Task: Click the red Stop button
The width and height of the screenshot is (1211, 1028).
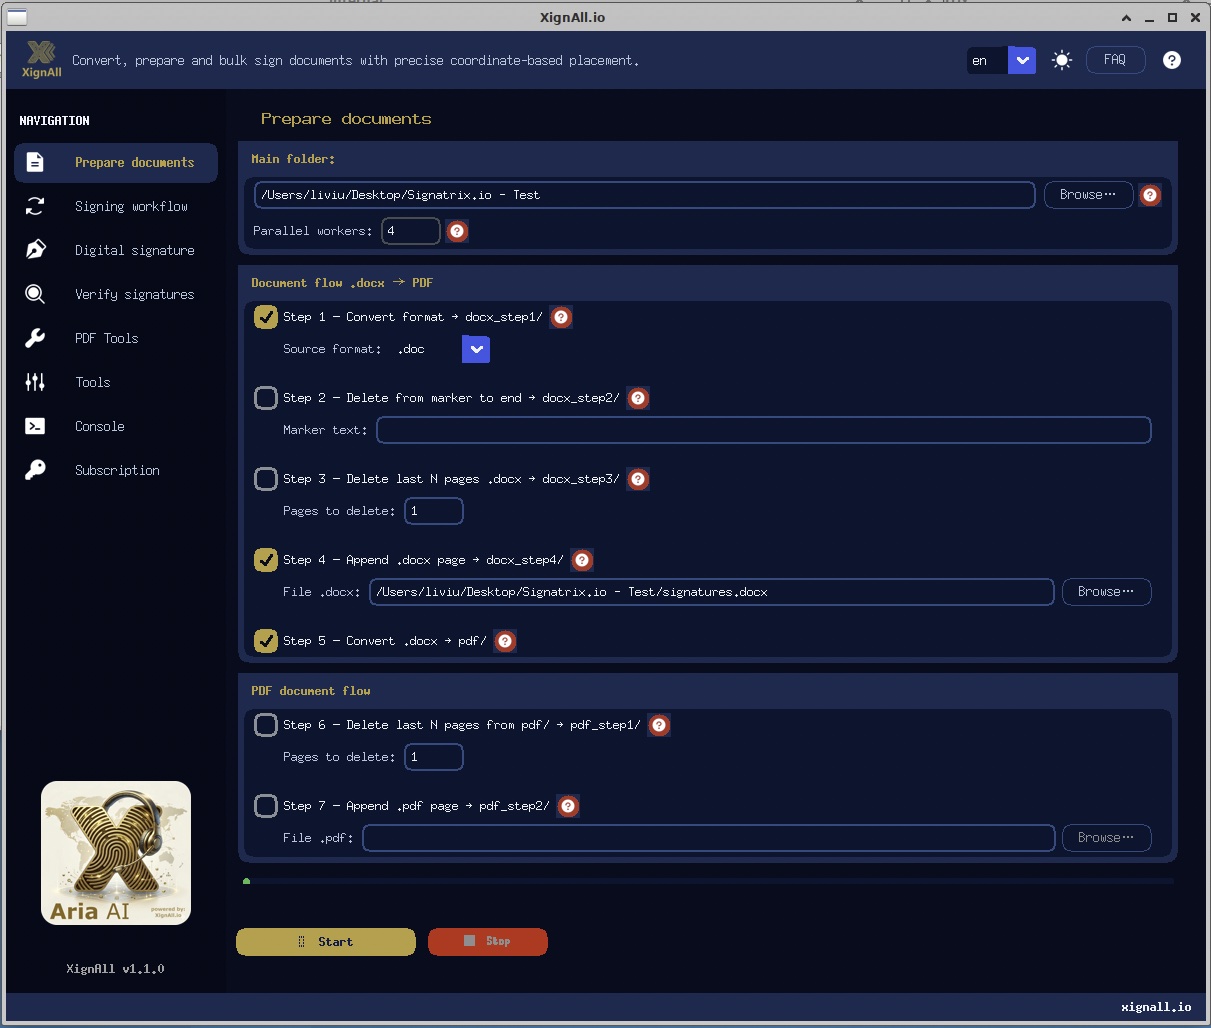Action: pyautogui.click(x=488, y=942)
